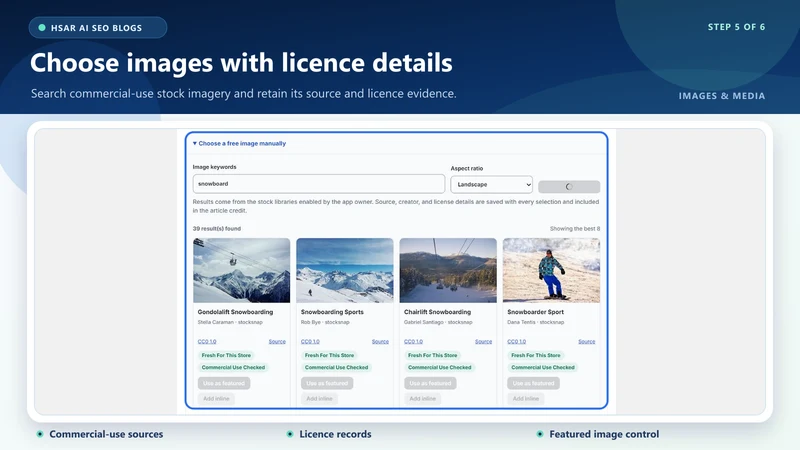Open Source link for Snowboarder Sport

pos(587,341)
